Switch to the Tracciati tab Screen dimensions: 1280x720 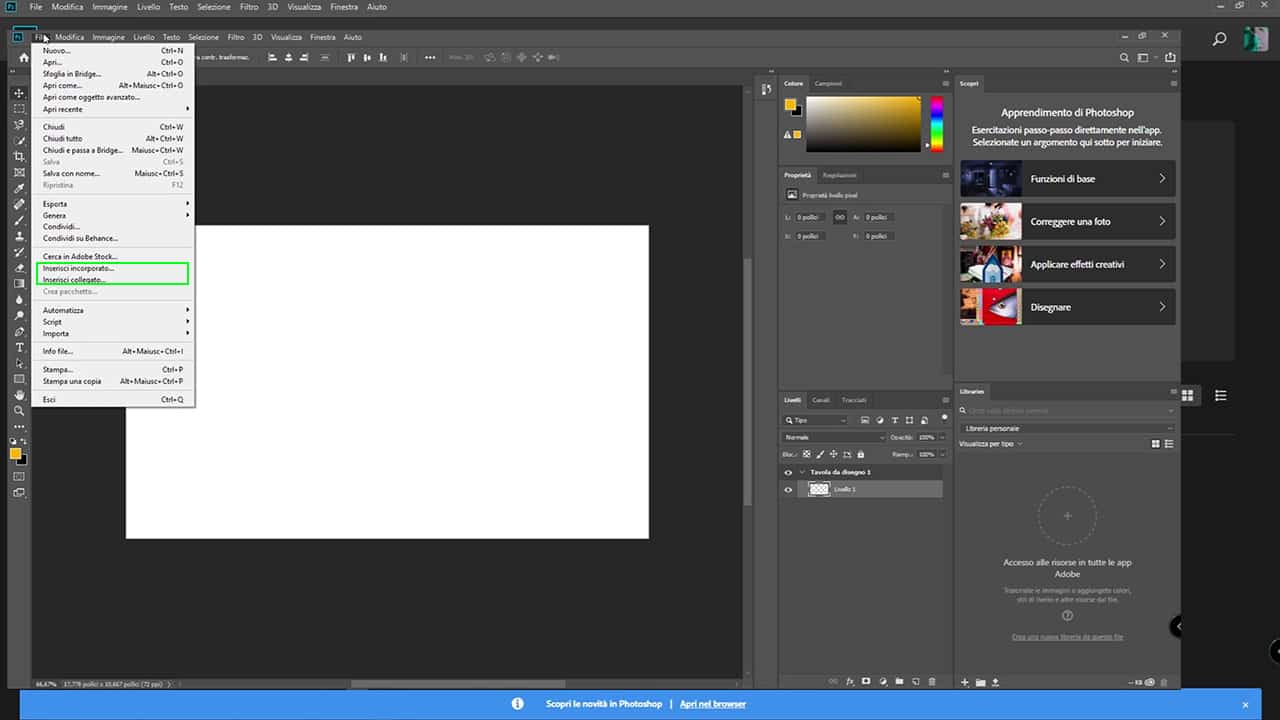[853, 400]
